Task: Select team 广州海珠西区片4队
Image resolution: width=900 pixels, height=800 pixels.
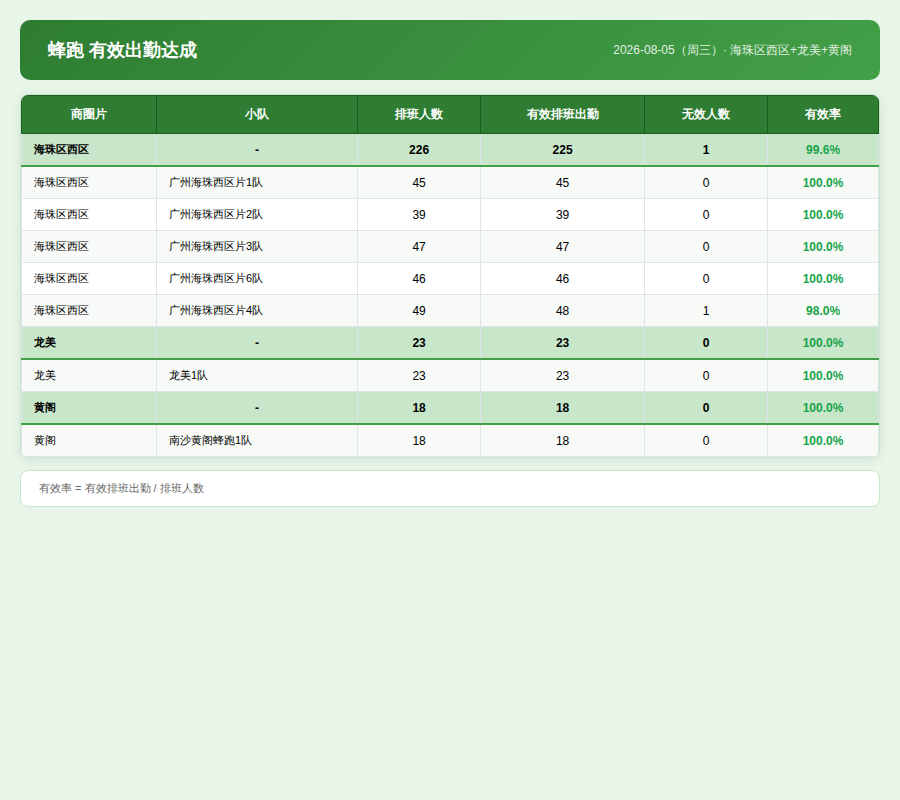Action: (x=216, y=310)
